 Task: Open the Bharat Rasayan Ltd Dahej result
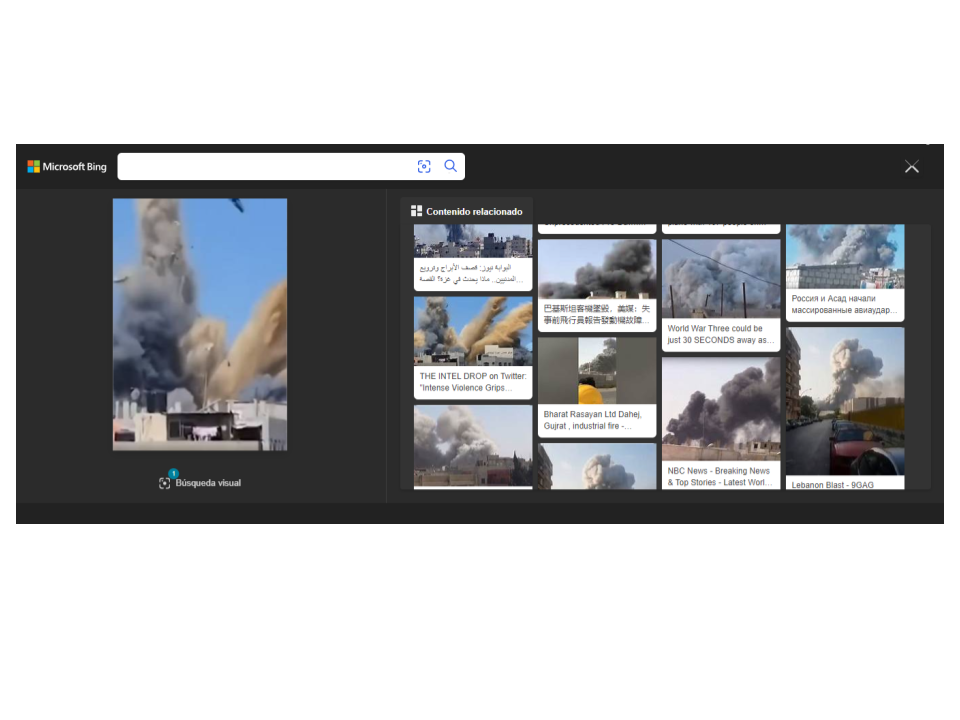(597, 420)
